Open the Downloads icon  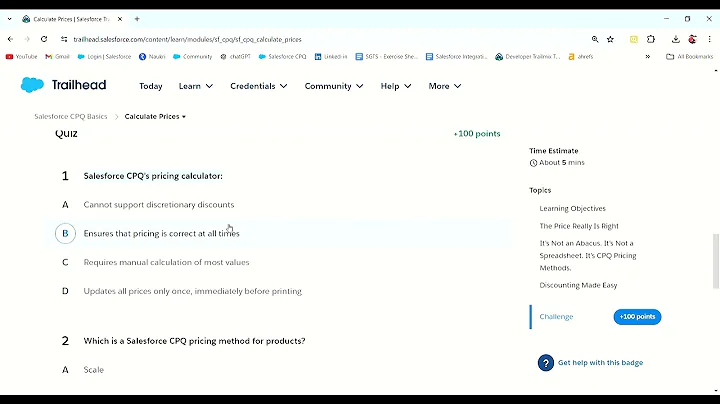[675, 39]
